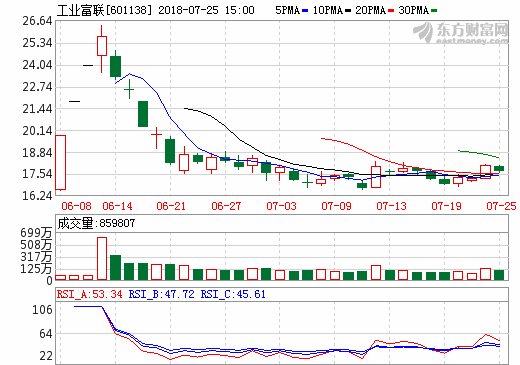Click the timestamp 2018-07-25 15:00
The width and height of the screenshot is (520, 365).
[x=206, y=10]
